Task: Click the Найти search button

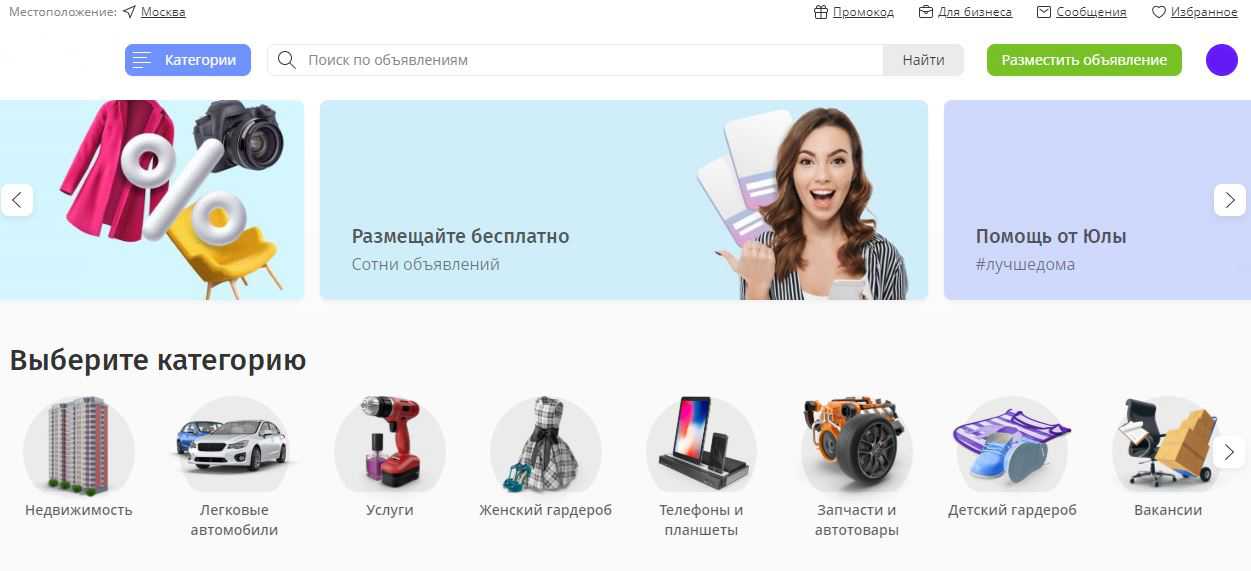Action: (923, 60)
